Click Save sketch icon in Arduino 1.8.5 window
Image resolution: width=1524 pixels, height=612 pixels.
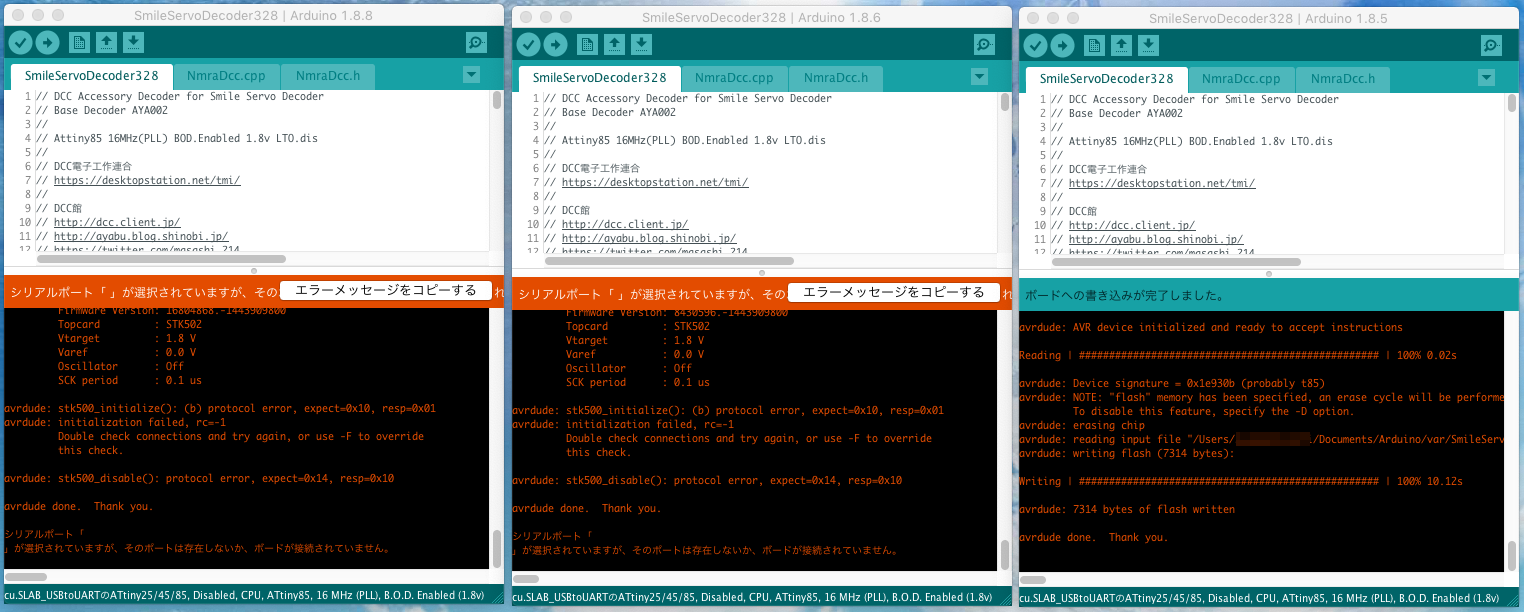pos(1148,45)
